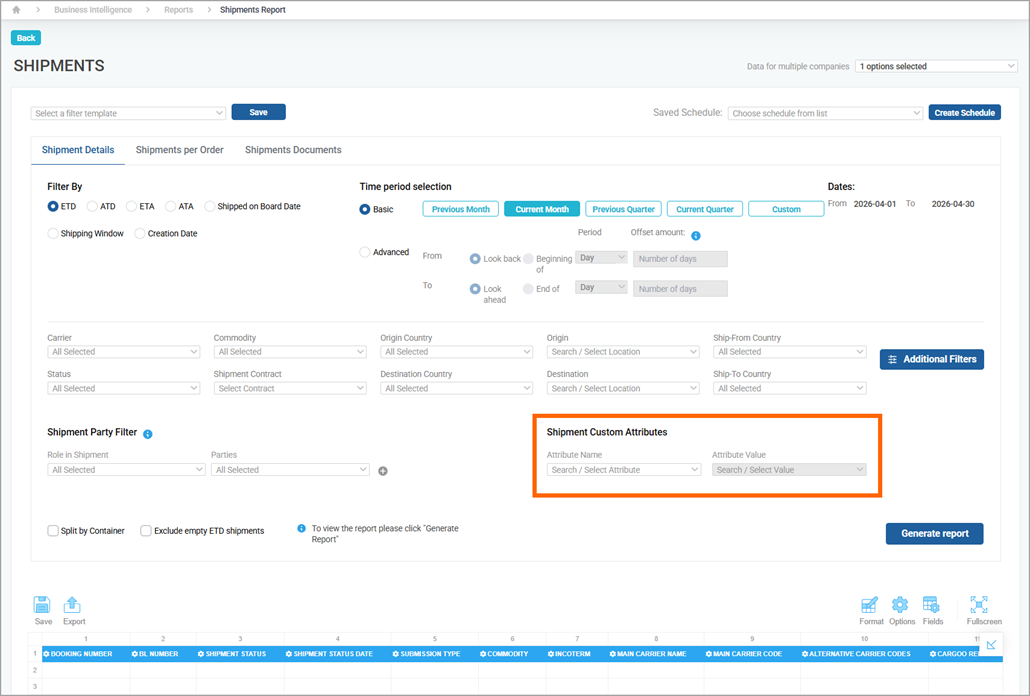Click the Parties All Selected field

point(290,470)
